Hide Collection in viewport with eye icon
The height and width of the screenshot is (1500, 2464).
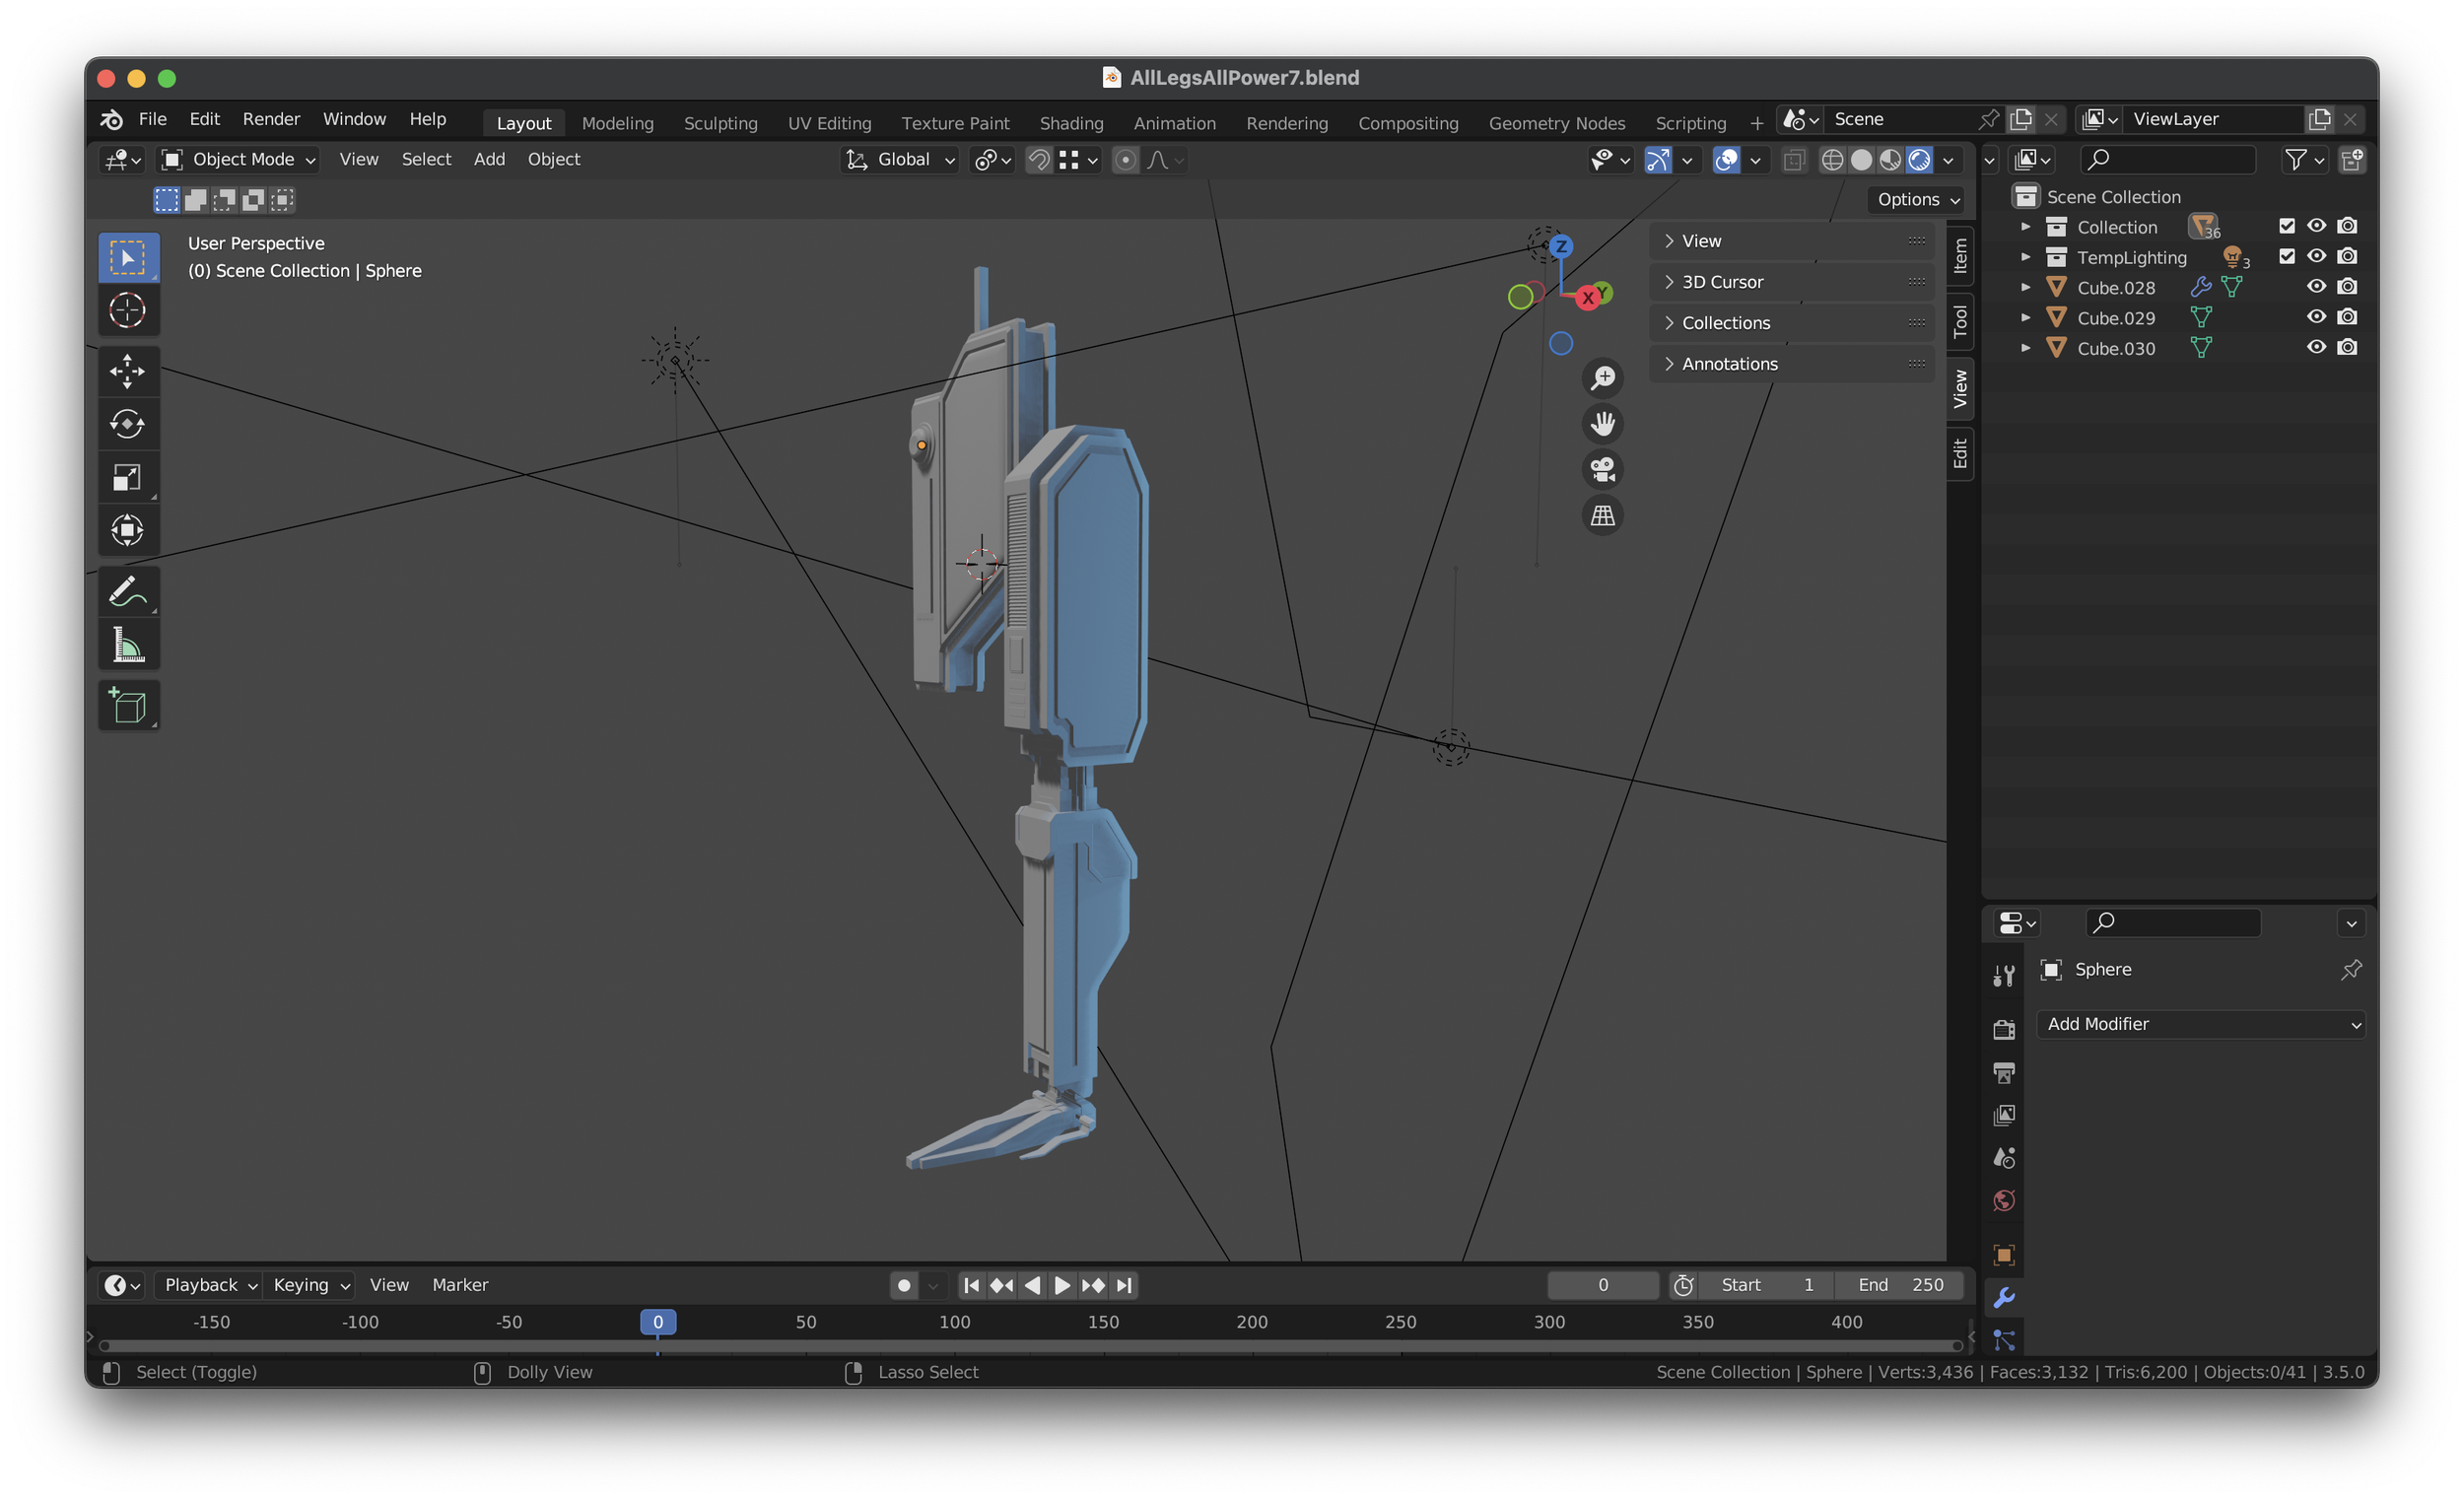coord(2316,226)
